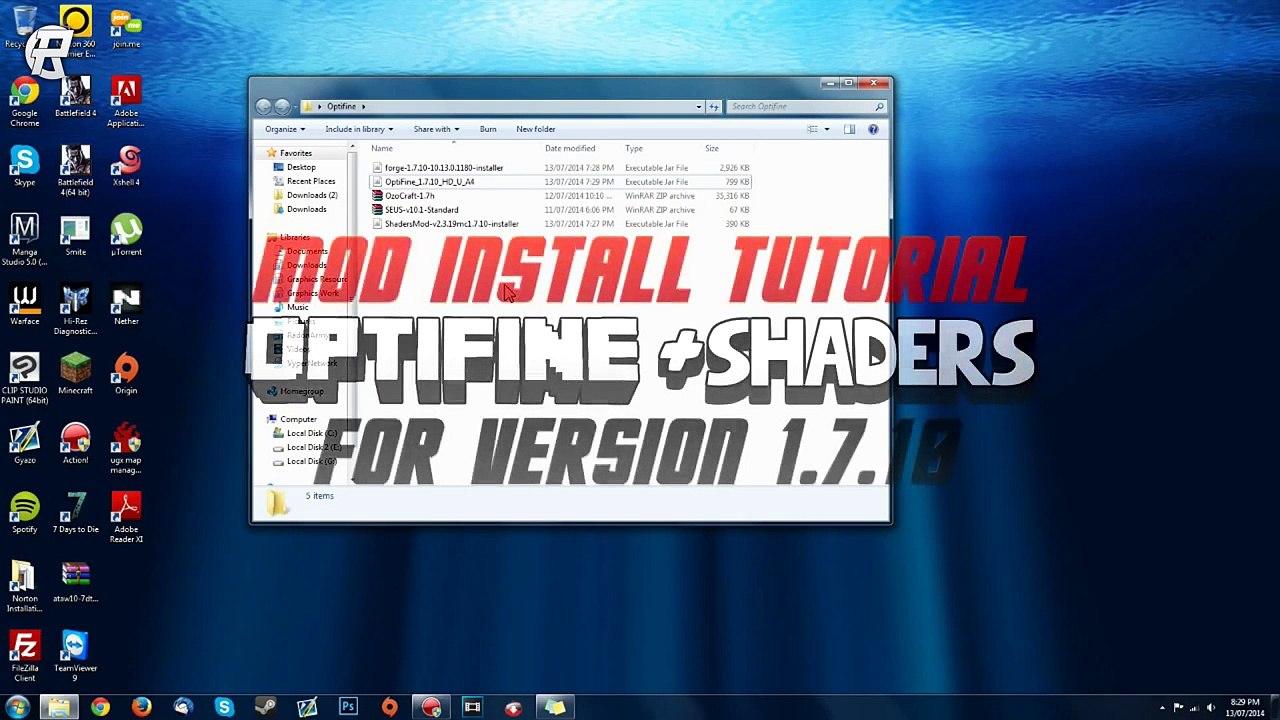Launch CLIP STUDIO PAINT (64bit)
This screenshot has height=720, width=1280.
point(25,379)
